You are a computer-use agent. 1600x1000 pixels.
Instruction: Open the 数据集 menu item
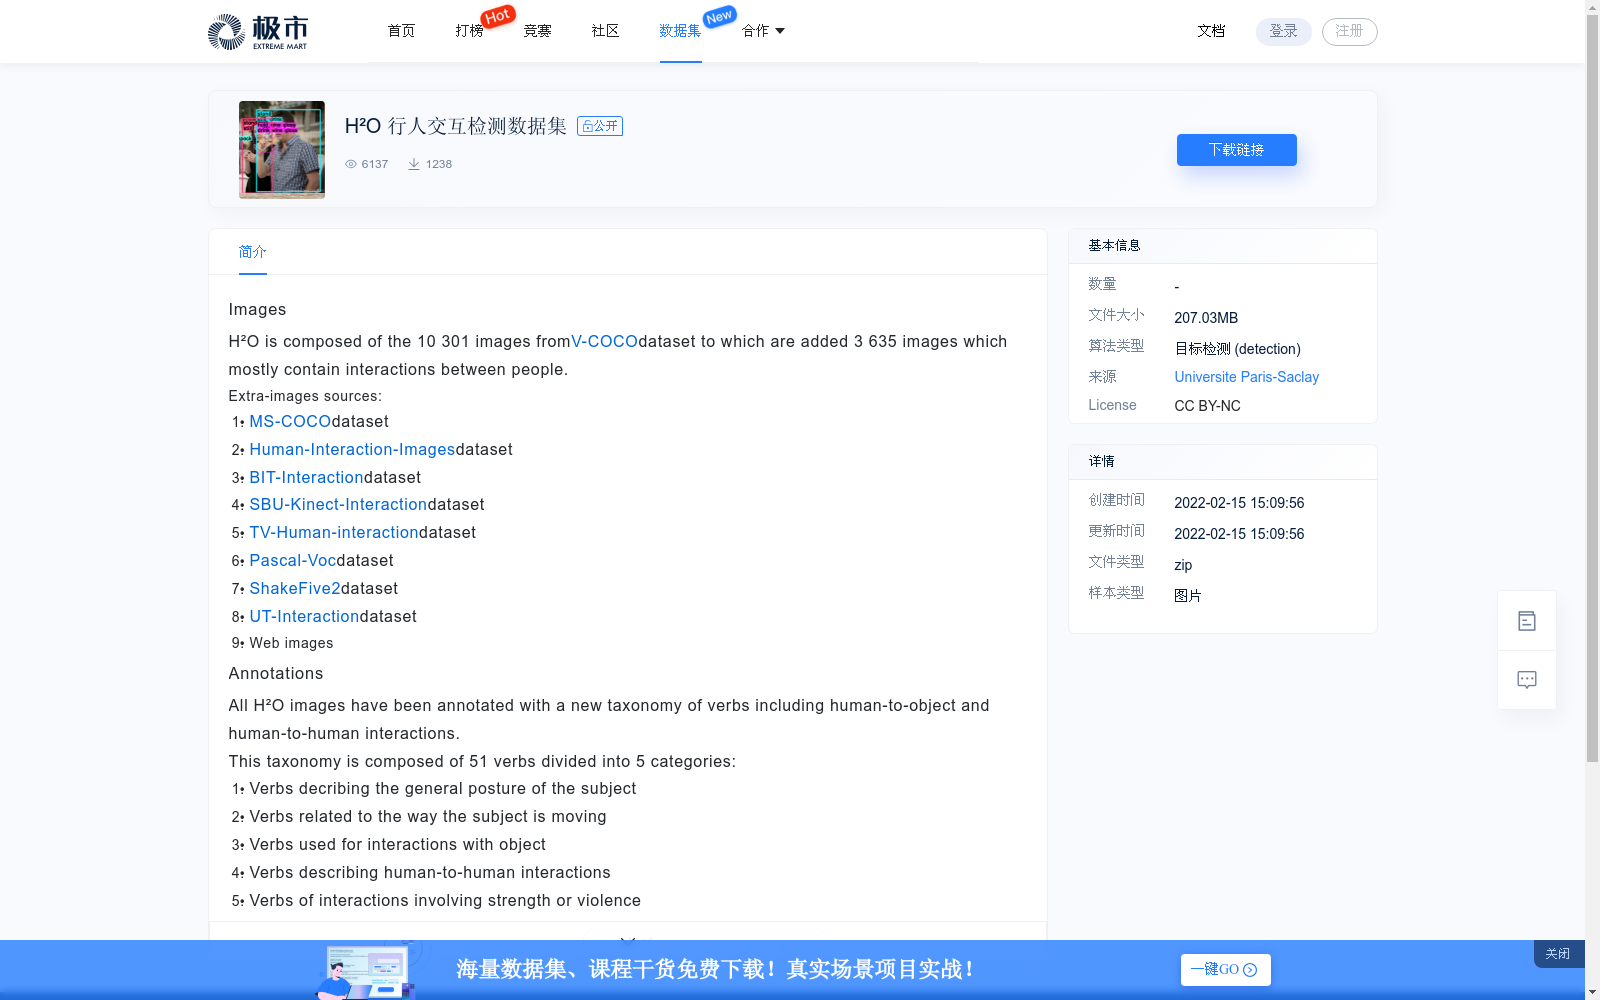coord(680,31)
